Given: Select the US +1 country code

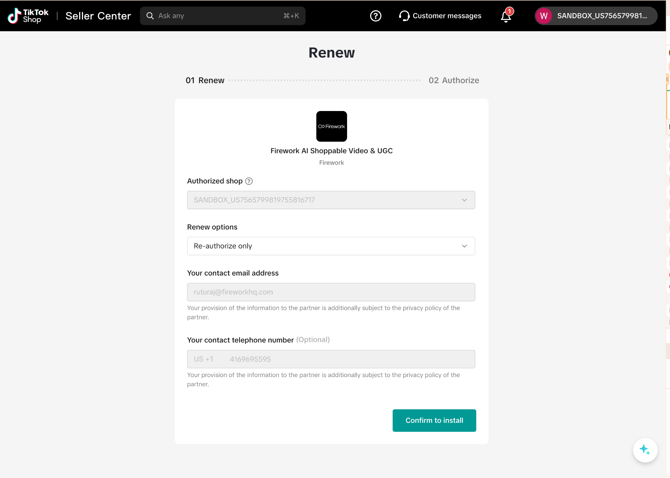Looking at the screenshot, I should coord(204,359).
